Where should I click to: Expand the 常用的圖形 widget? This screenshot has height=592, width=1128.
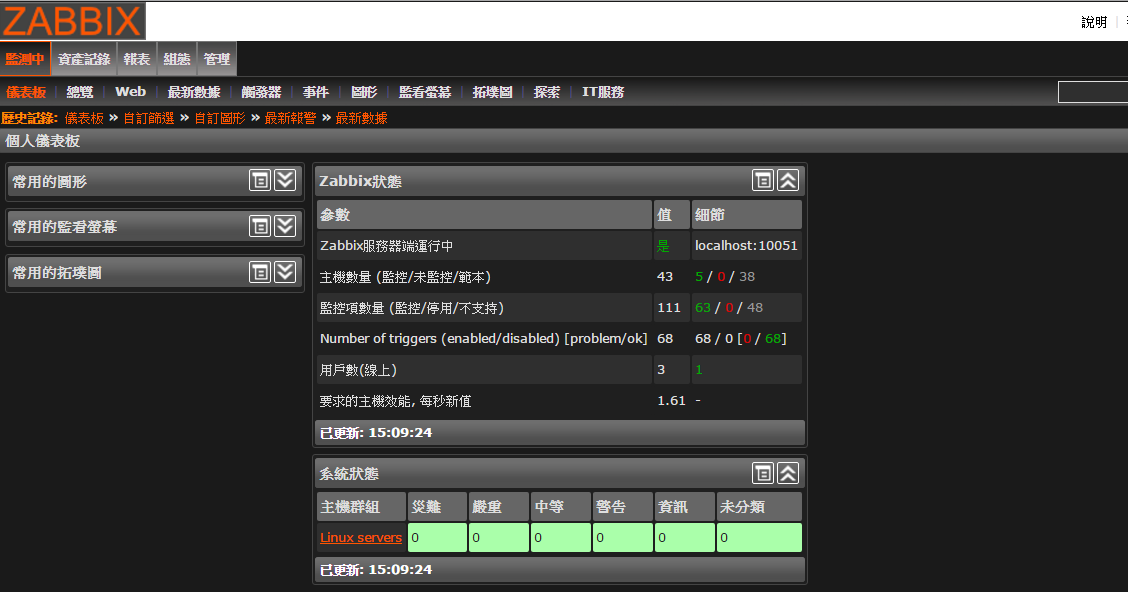(286, 180)
